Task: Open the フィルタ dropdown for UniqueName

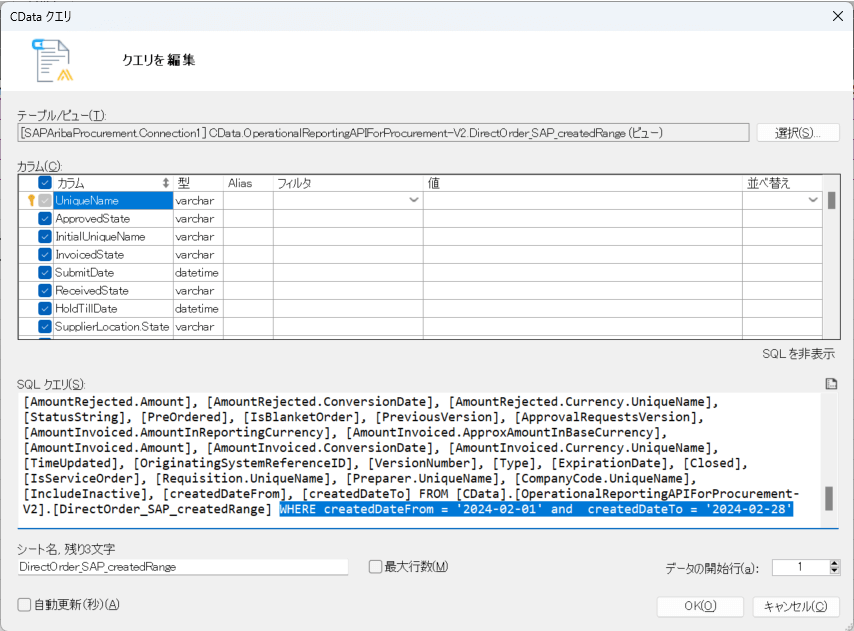Action: coord(414,200)
